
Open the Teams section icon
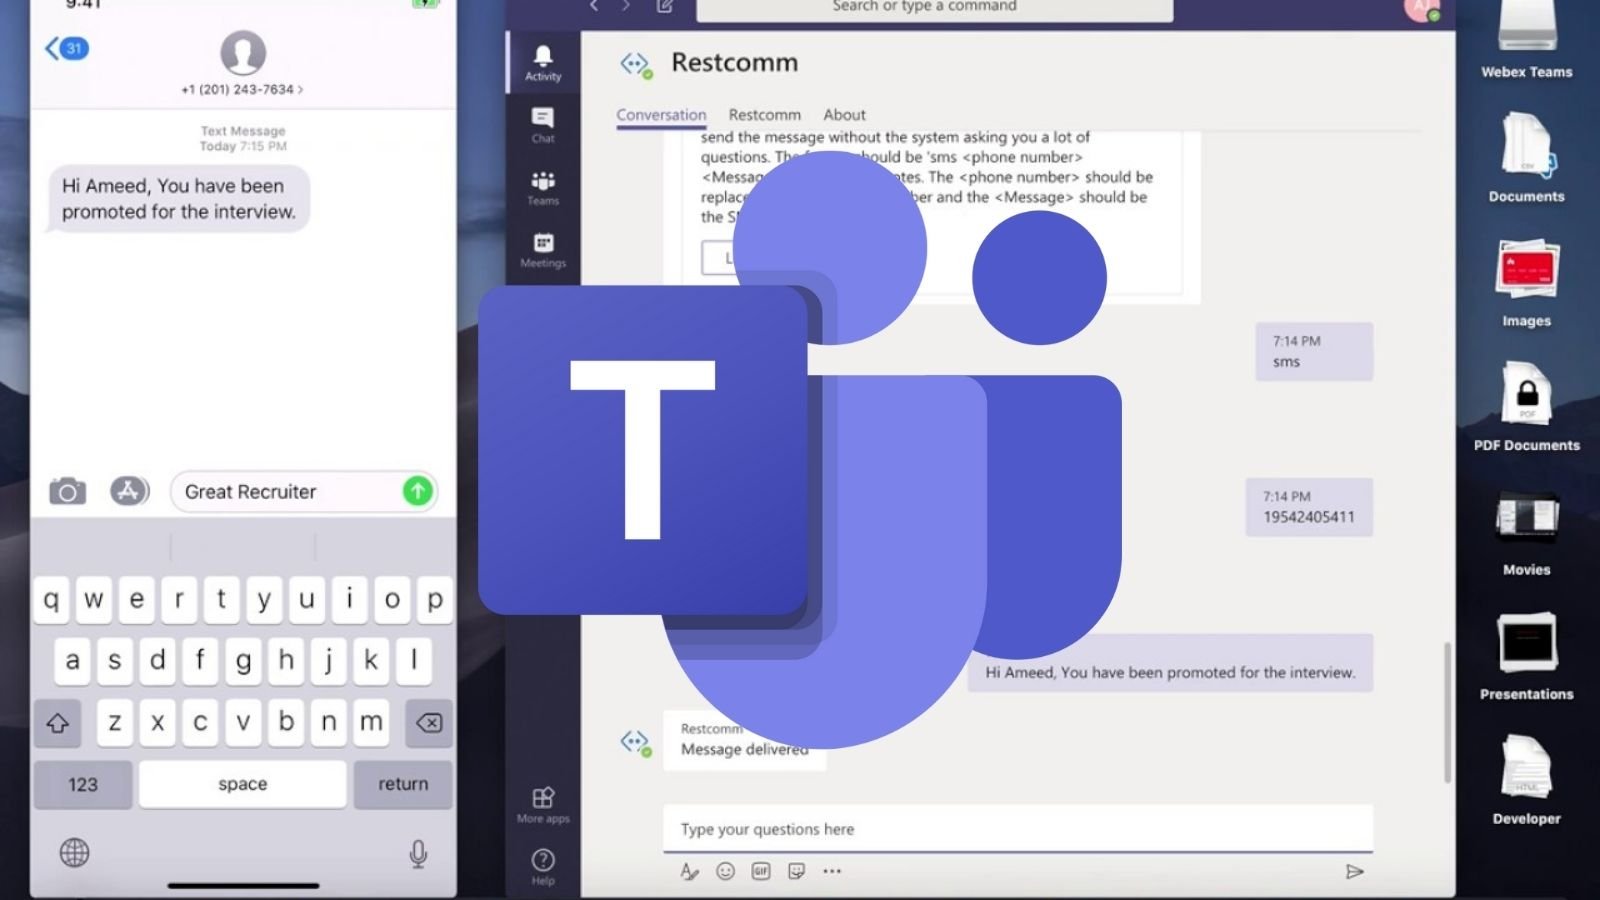tap(543, 187)
